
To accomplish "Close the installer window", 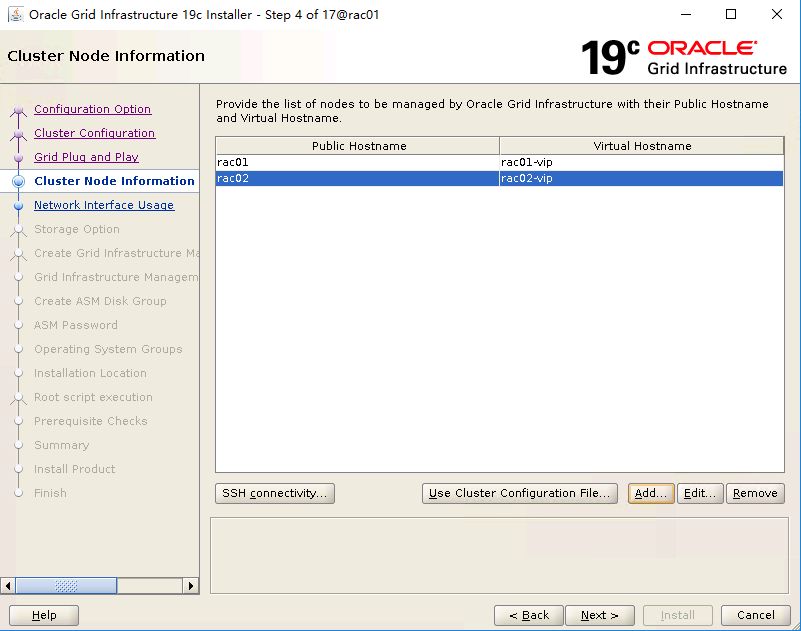I will [x=776, y=14].
